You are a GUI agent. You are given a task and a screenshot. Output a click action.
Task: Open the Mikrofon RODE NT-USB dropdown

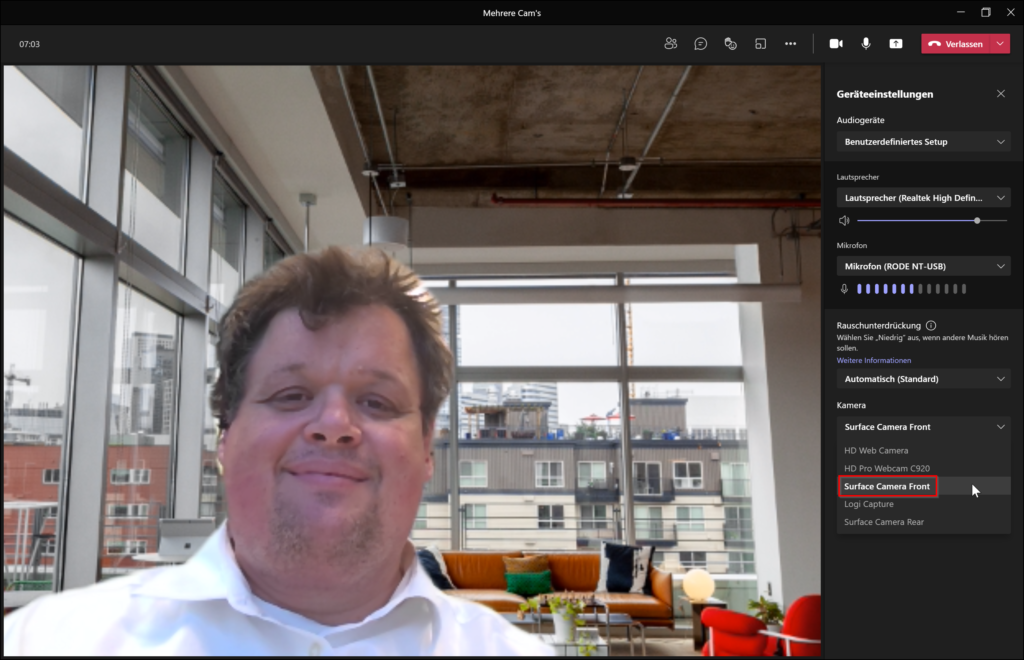[x=923, y=266]
